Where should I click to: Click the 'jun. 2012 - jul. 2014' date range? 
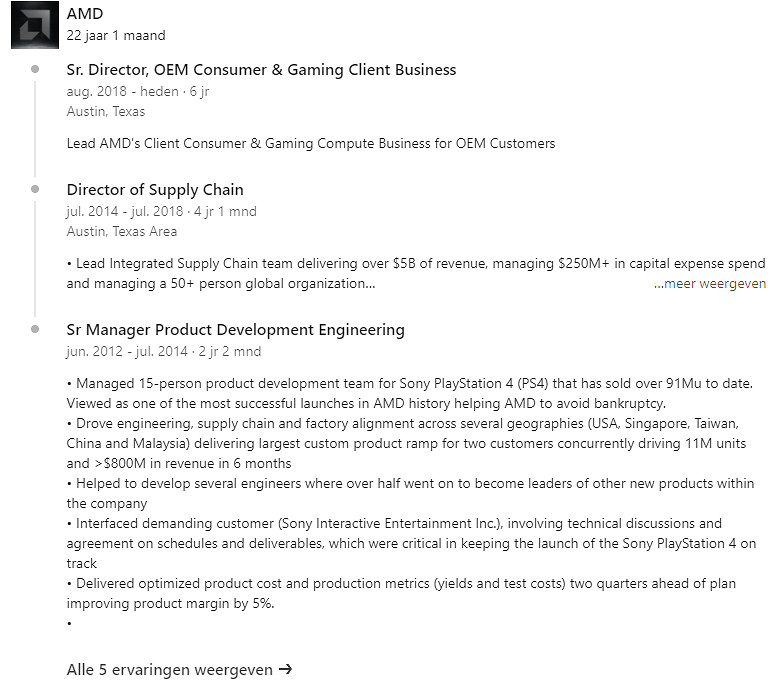click(125, 351)
